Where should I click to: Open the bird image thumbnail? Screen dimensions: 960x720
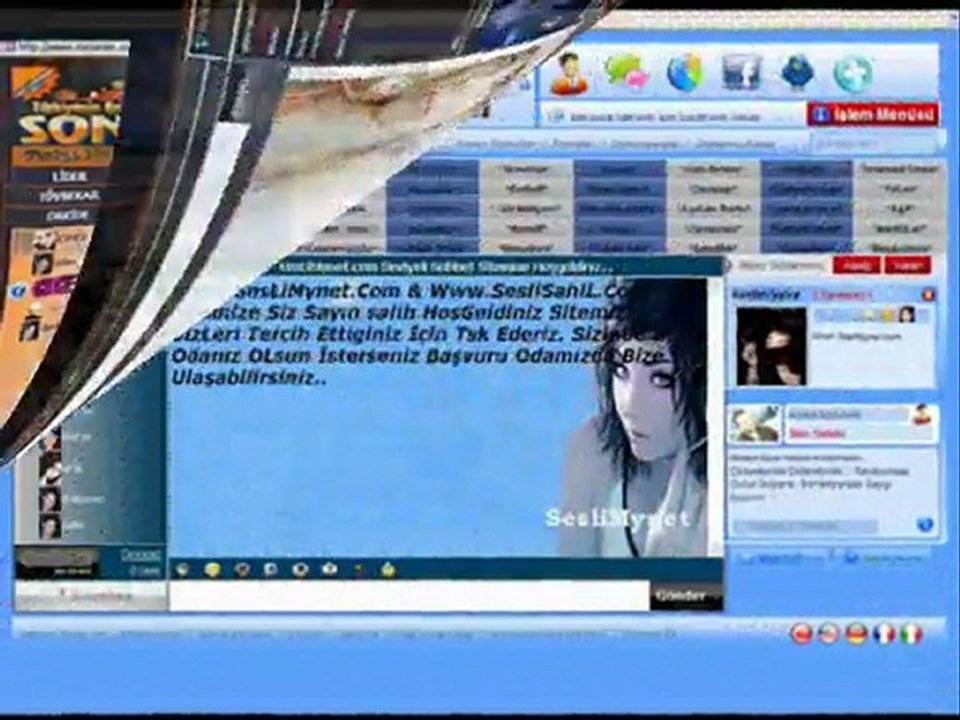pos(754,424)
